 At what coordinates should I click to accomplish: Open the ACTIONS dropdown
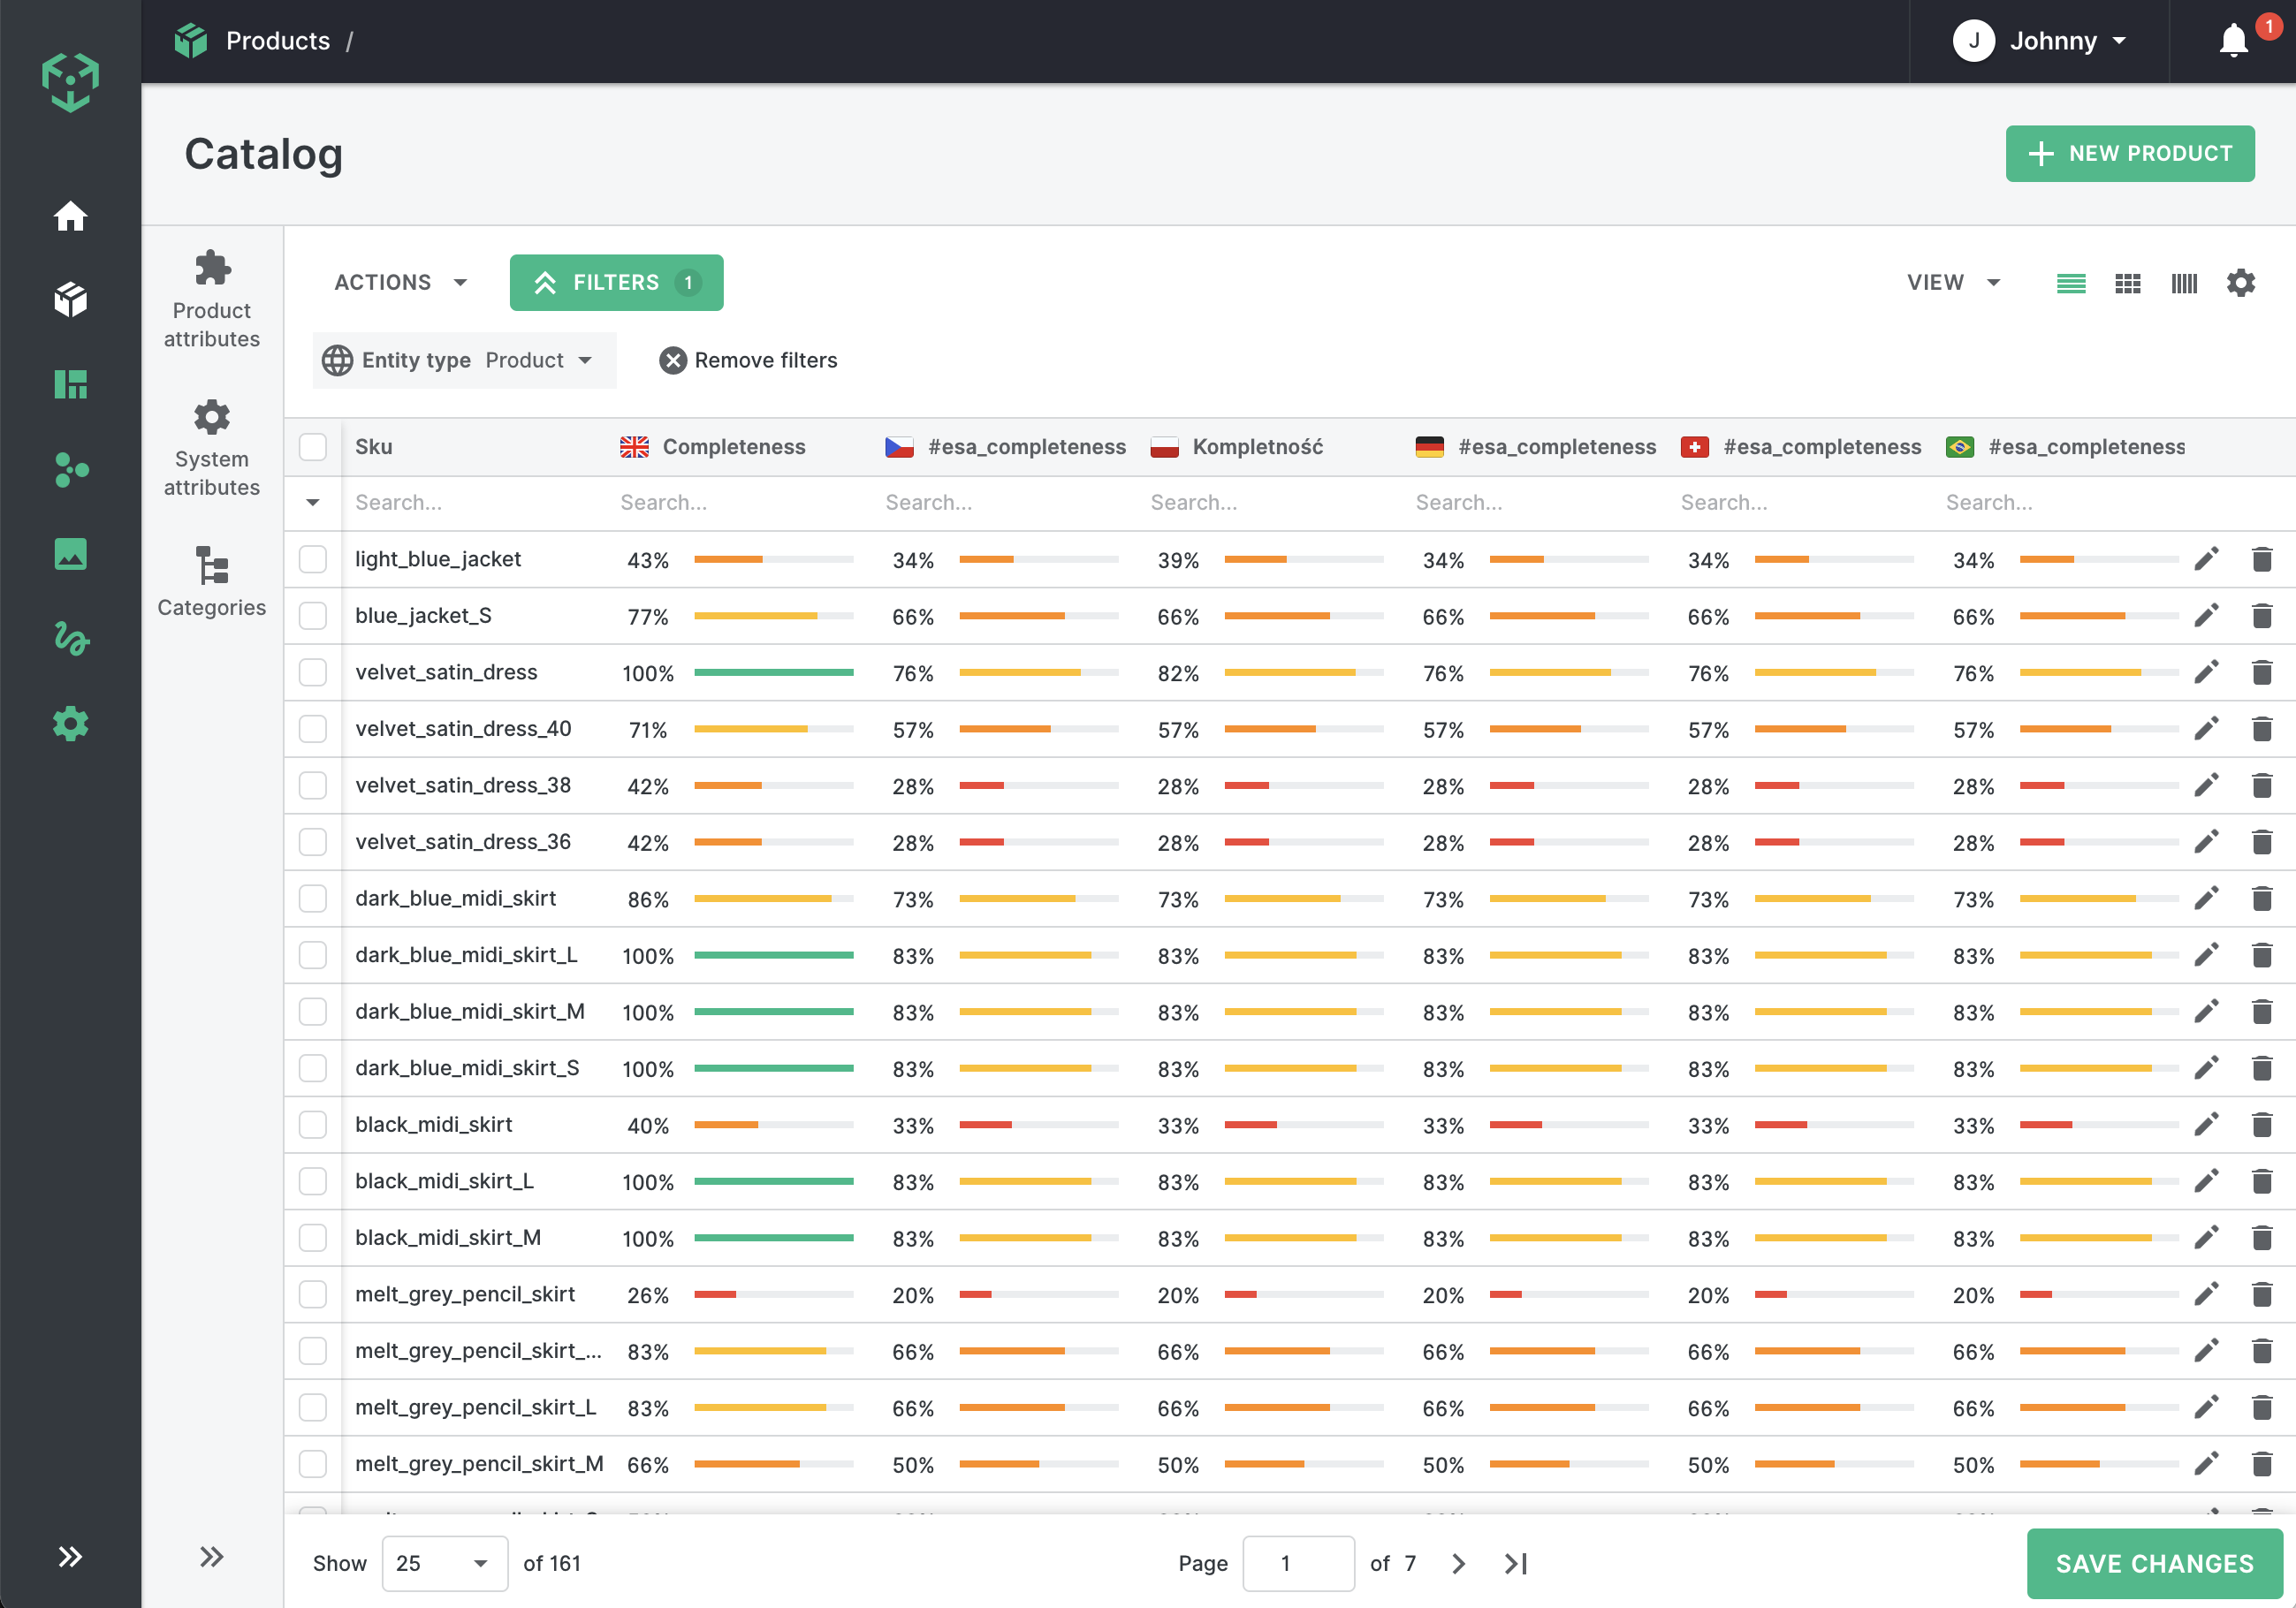pos(400,283)
